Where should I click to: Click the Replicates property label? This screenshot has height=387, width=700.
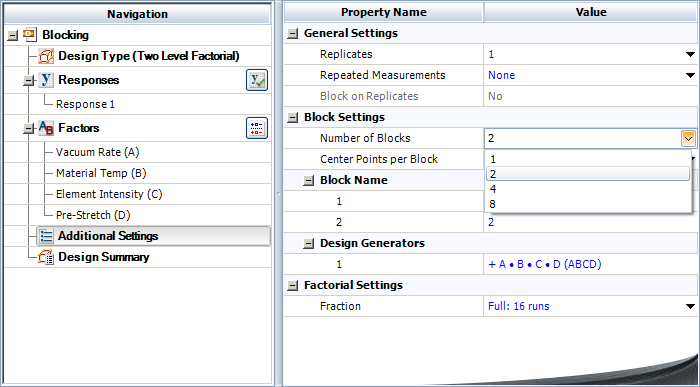[x=346, y=54]
